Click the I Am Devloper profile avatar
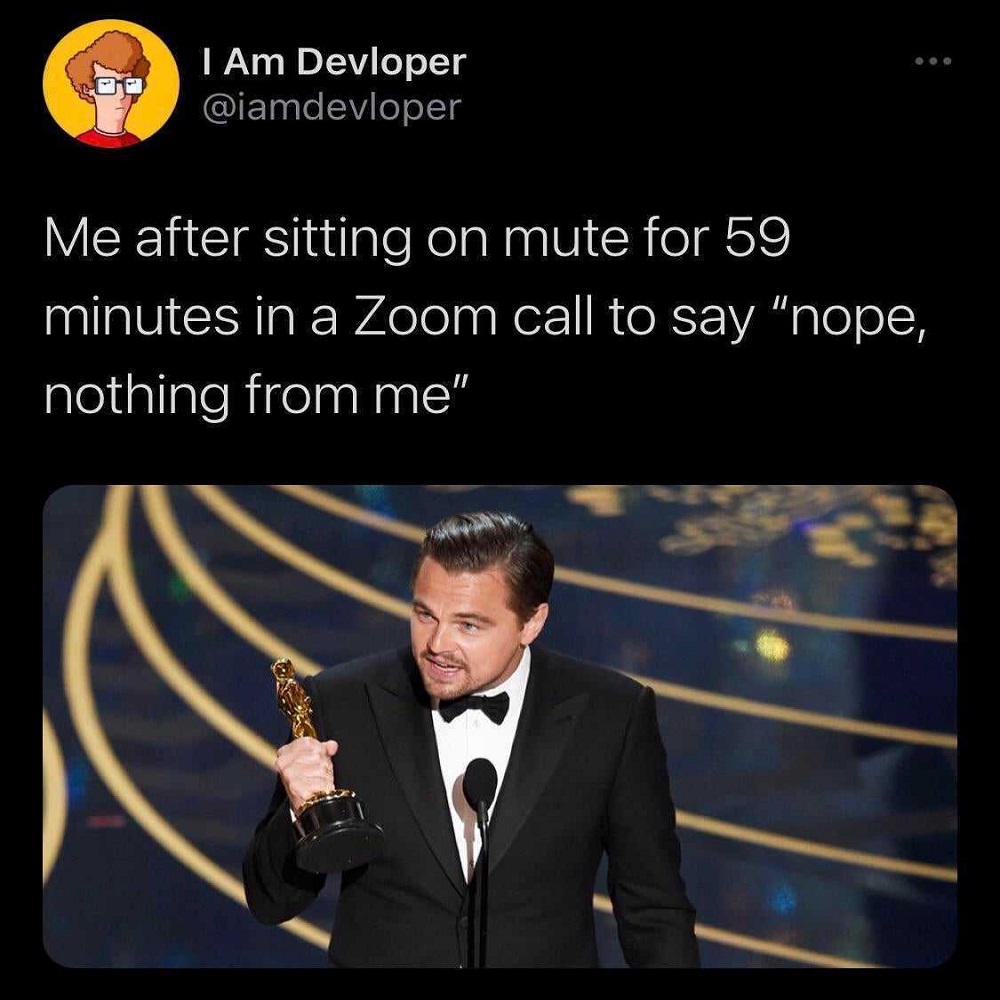The width and height of the screenshot is (1000, 1000). 111,84
